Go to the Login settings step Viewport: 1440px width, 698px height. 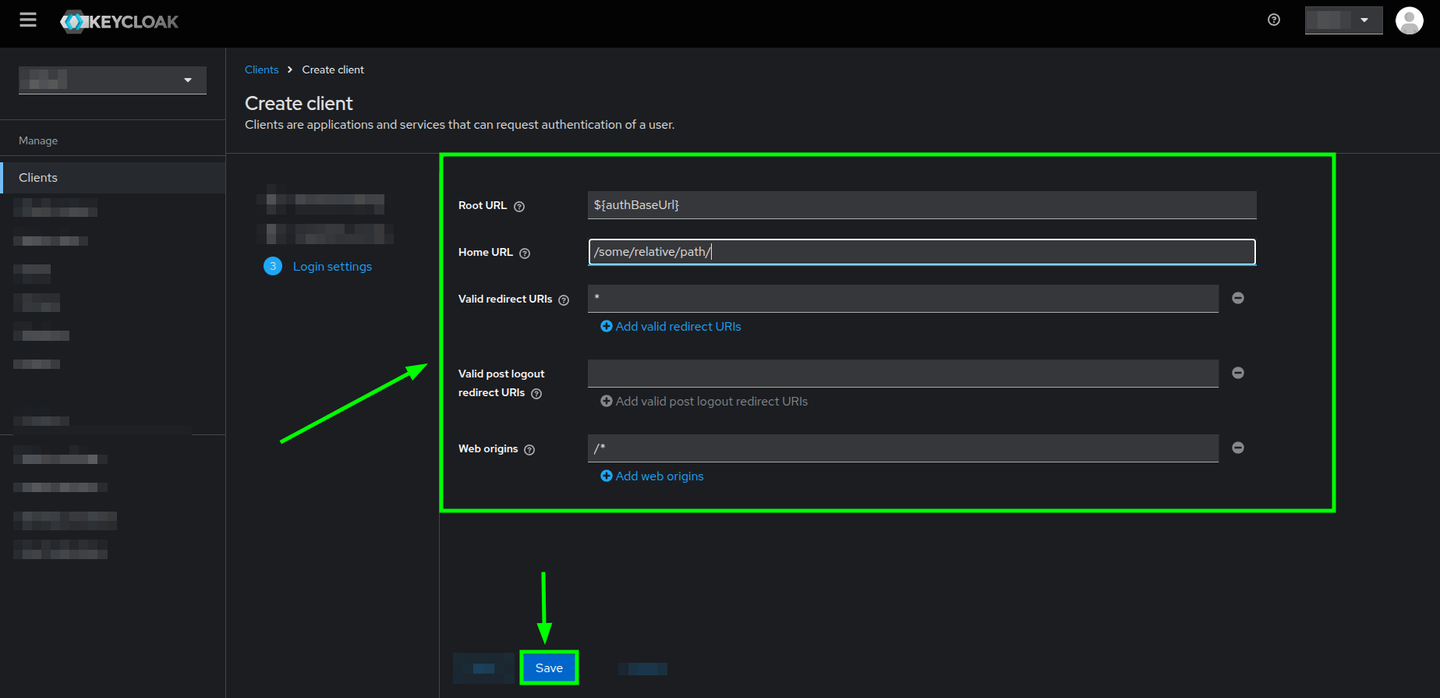[x=332, y=266]
